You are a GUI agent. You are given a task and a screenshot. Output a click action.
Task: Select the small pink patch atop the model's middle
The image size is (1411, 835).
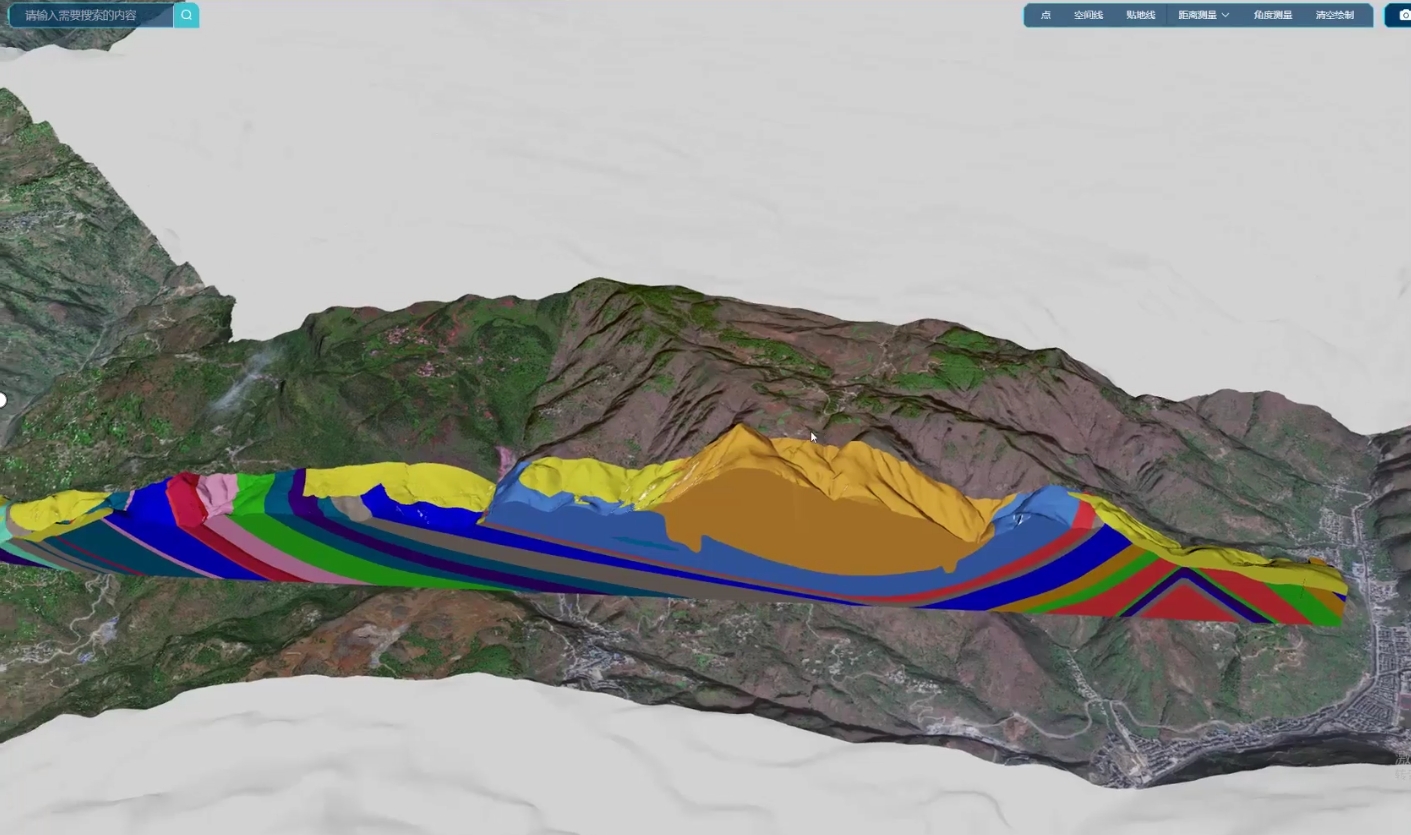508,461
